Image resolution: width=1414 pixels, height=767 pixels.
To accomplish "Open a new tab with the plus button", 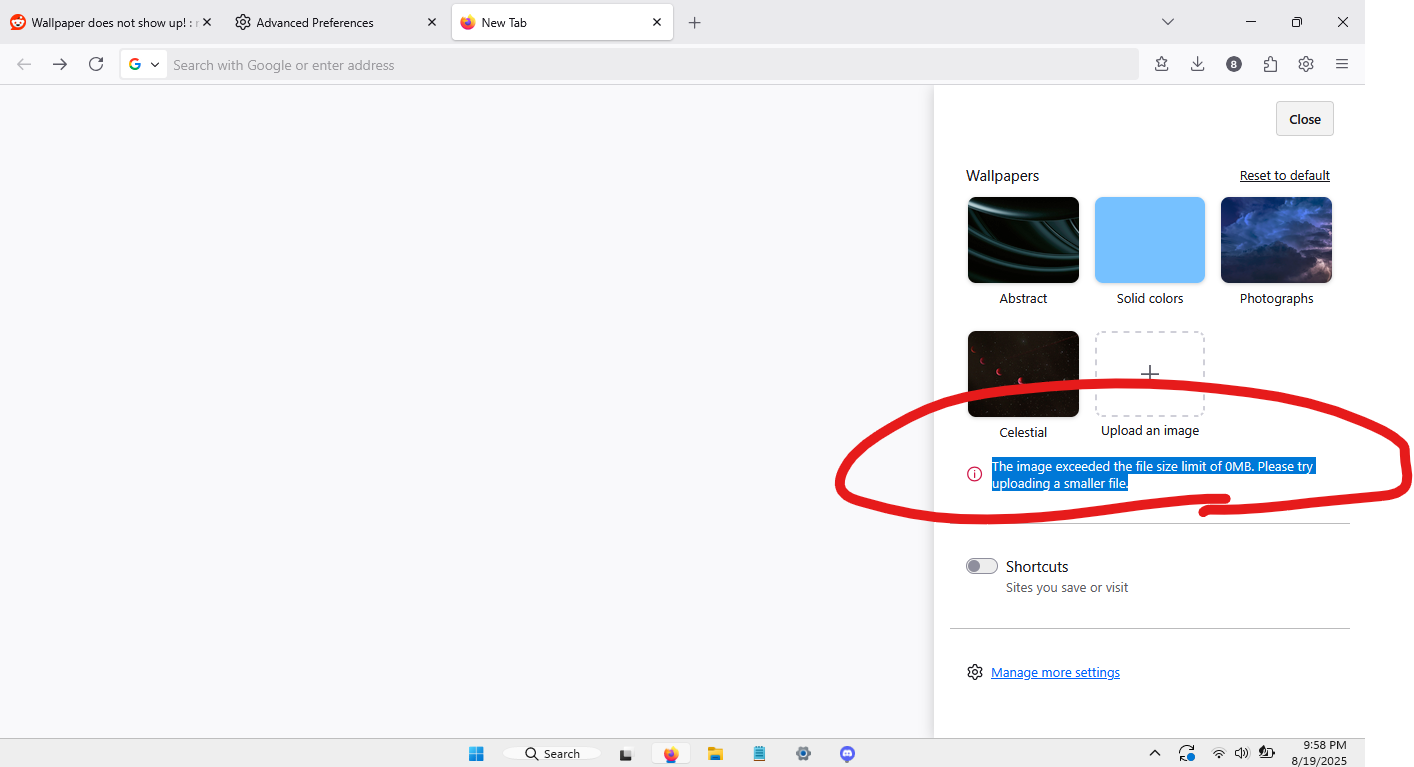I will [695, 22].
